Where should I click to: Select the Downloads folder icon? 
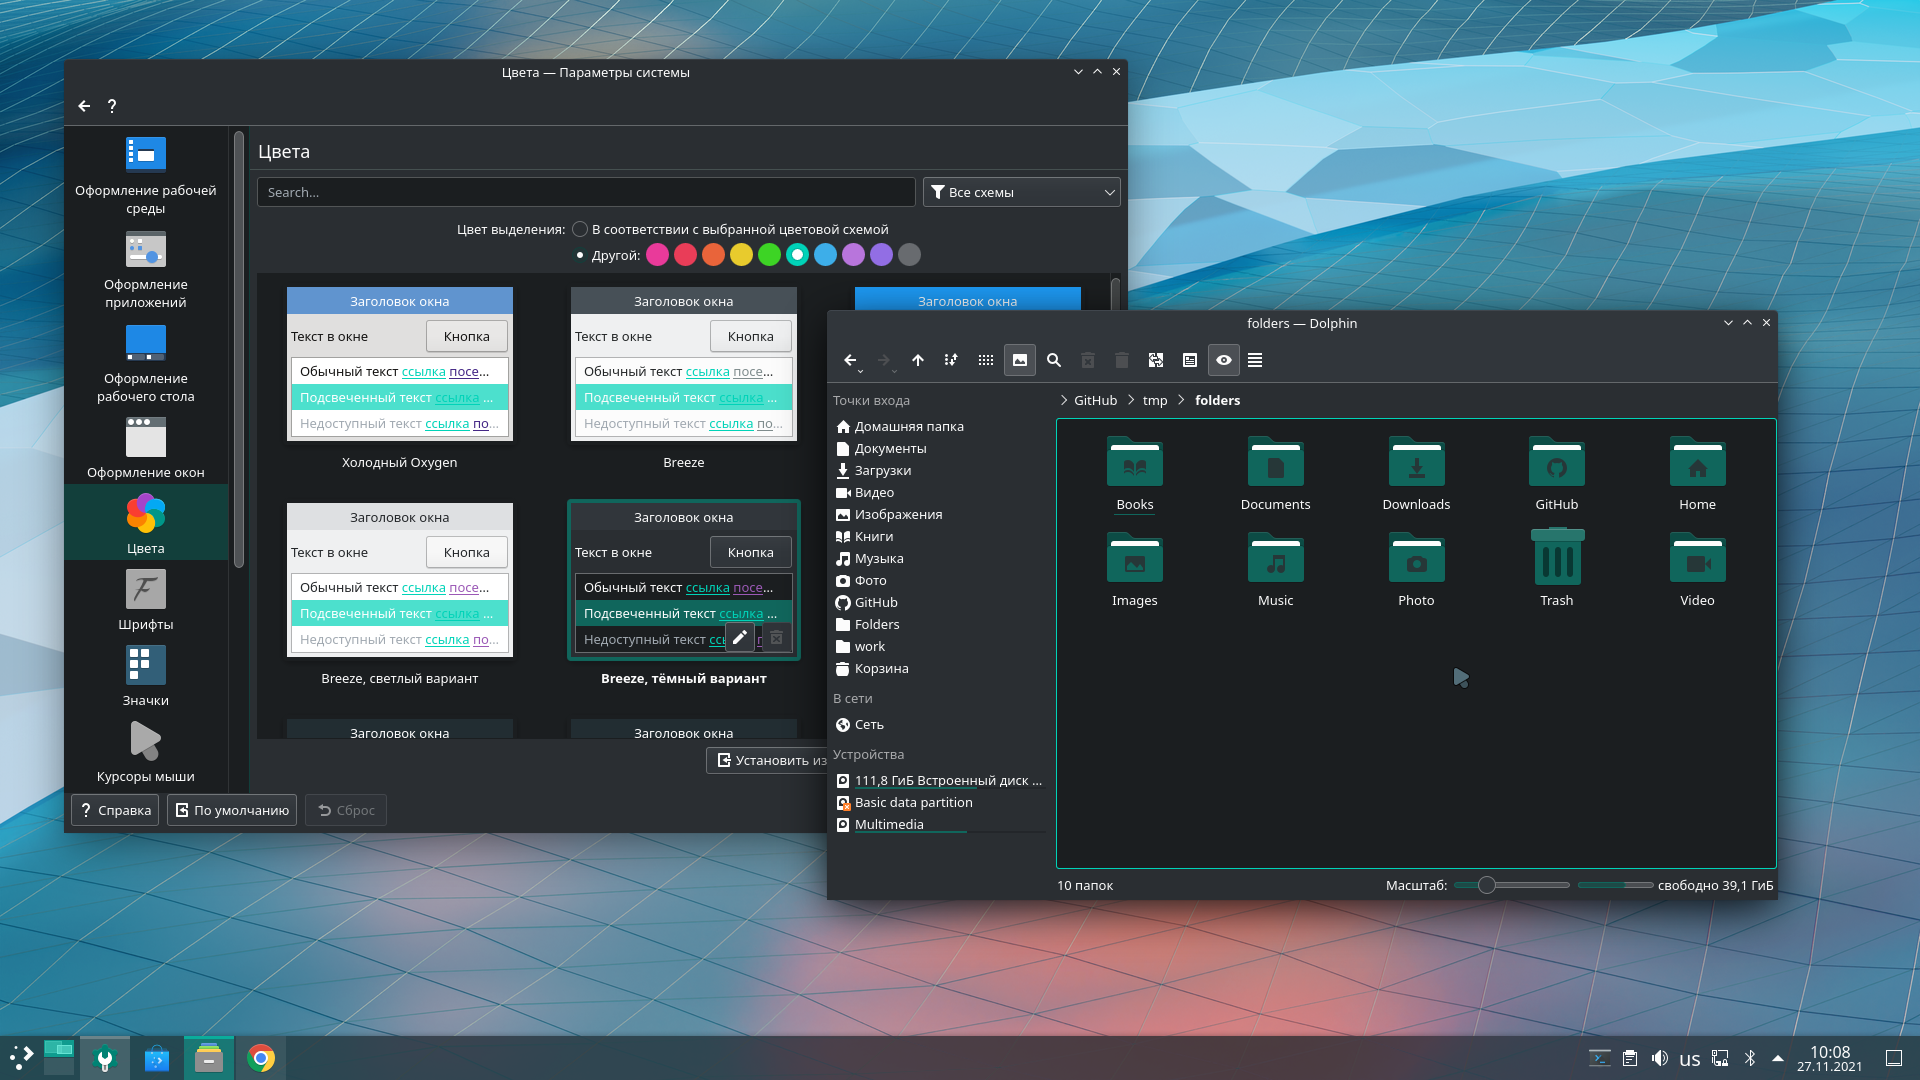click(x=1416, y=461)
